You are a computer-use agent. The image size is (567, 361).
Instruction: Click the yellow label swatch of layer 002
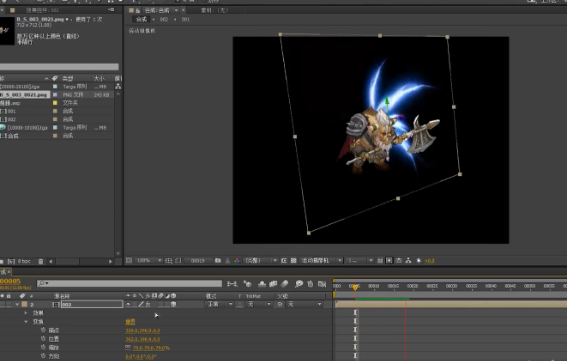click(24, 304)
